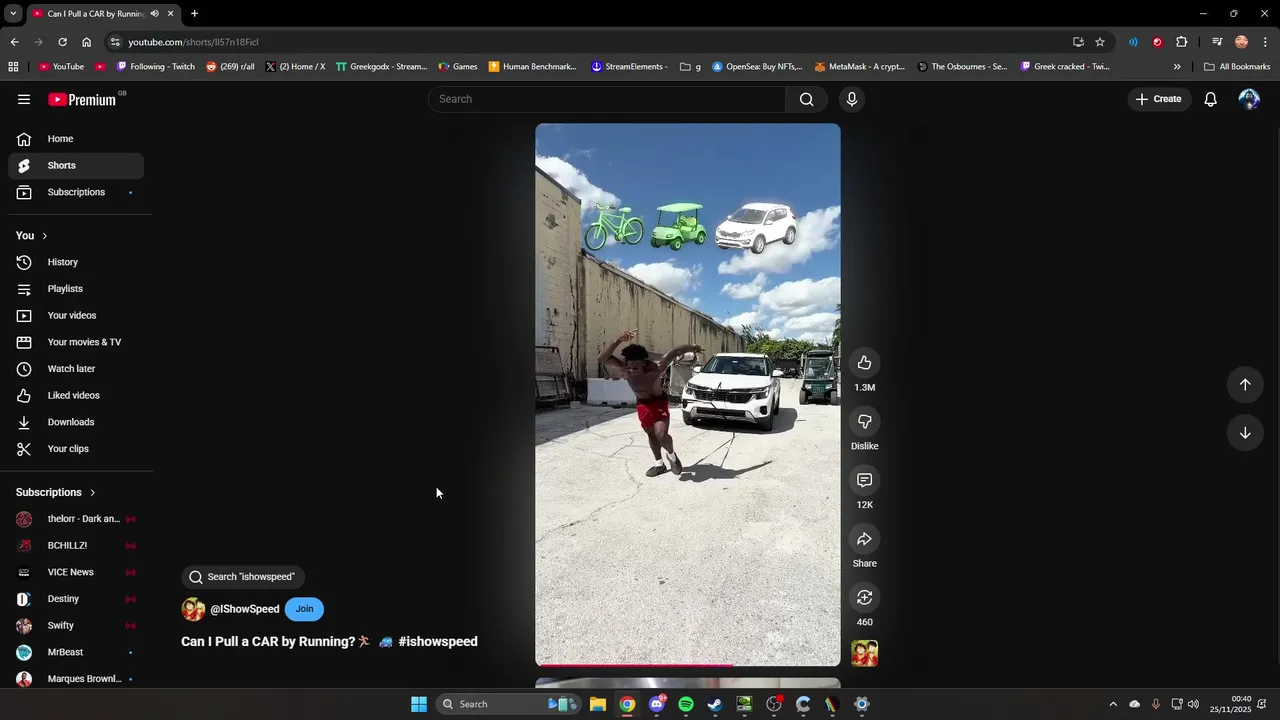The height and width of the screenshot is (720, 1280).
Task: Click the Share arrow icon
Action: click(x=865, y=540)
